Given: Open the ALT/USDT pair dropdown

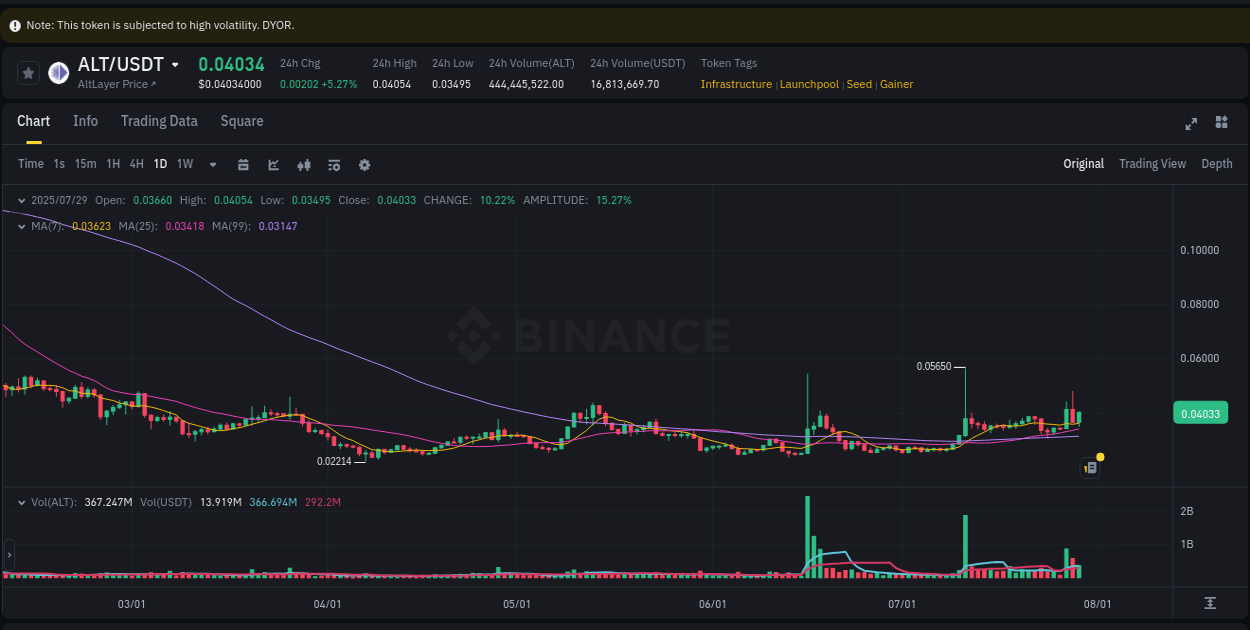Looking at the screenshot, I should point(176,64).
